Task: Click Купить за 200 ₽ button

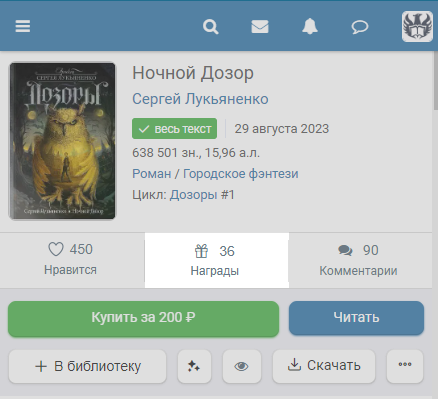Action: point(143,319)
